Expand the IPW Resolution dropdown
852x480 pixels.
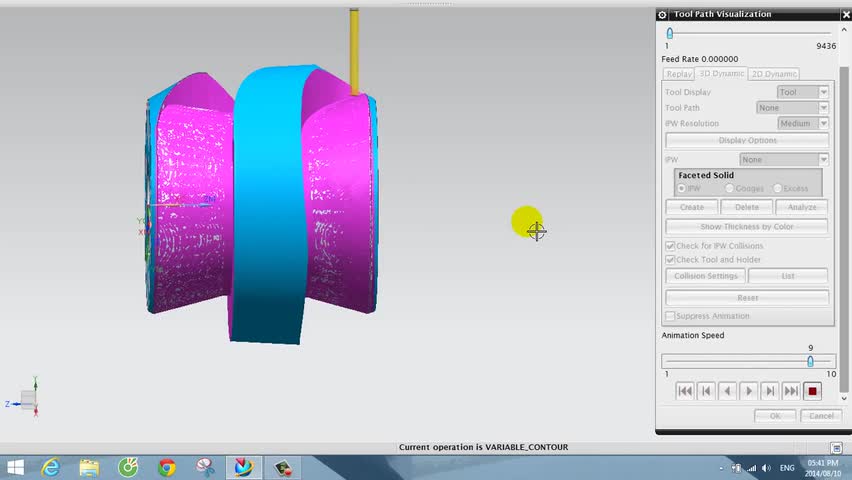[803, 123]
